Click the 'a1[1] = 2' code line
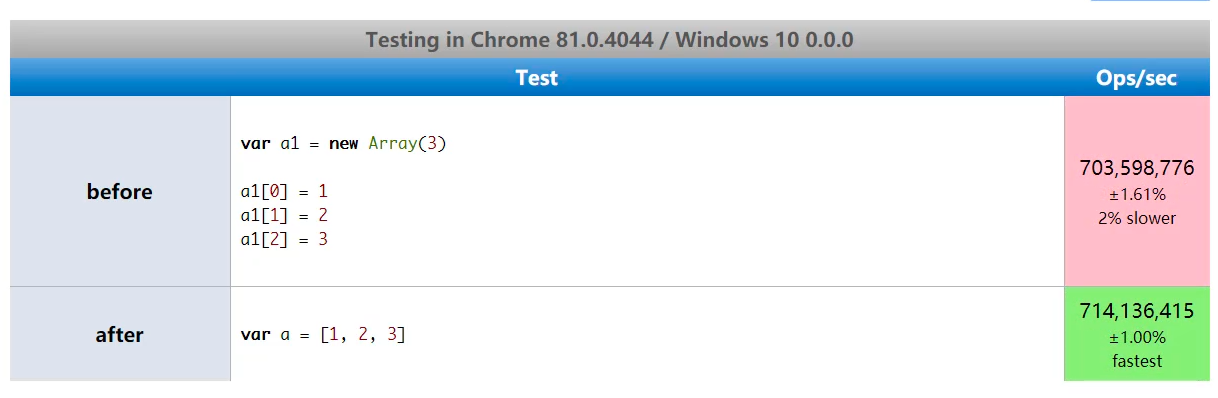Image resolution: width=1218 pixels, height=398 pixels. pyautogui.click(x=284, y=215)
